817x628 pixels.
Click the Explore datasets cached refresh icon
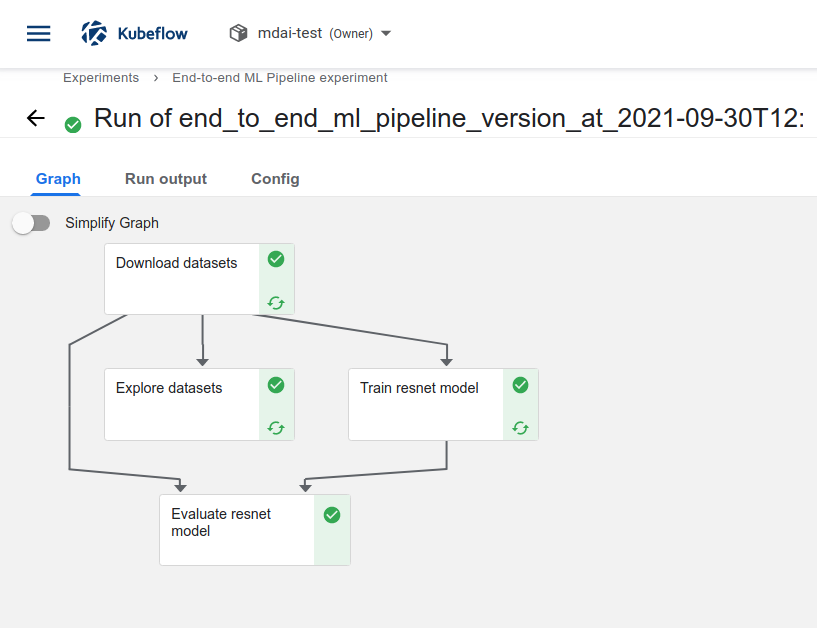(x=276, y=428)
